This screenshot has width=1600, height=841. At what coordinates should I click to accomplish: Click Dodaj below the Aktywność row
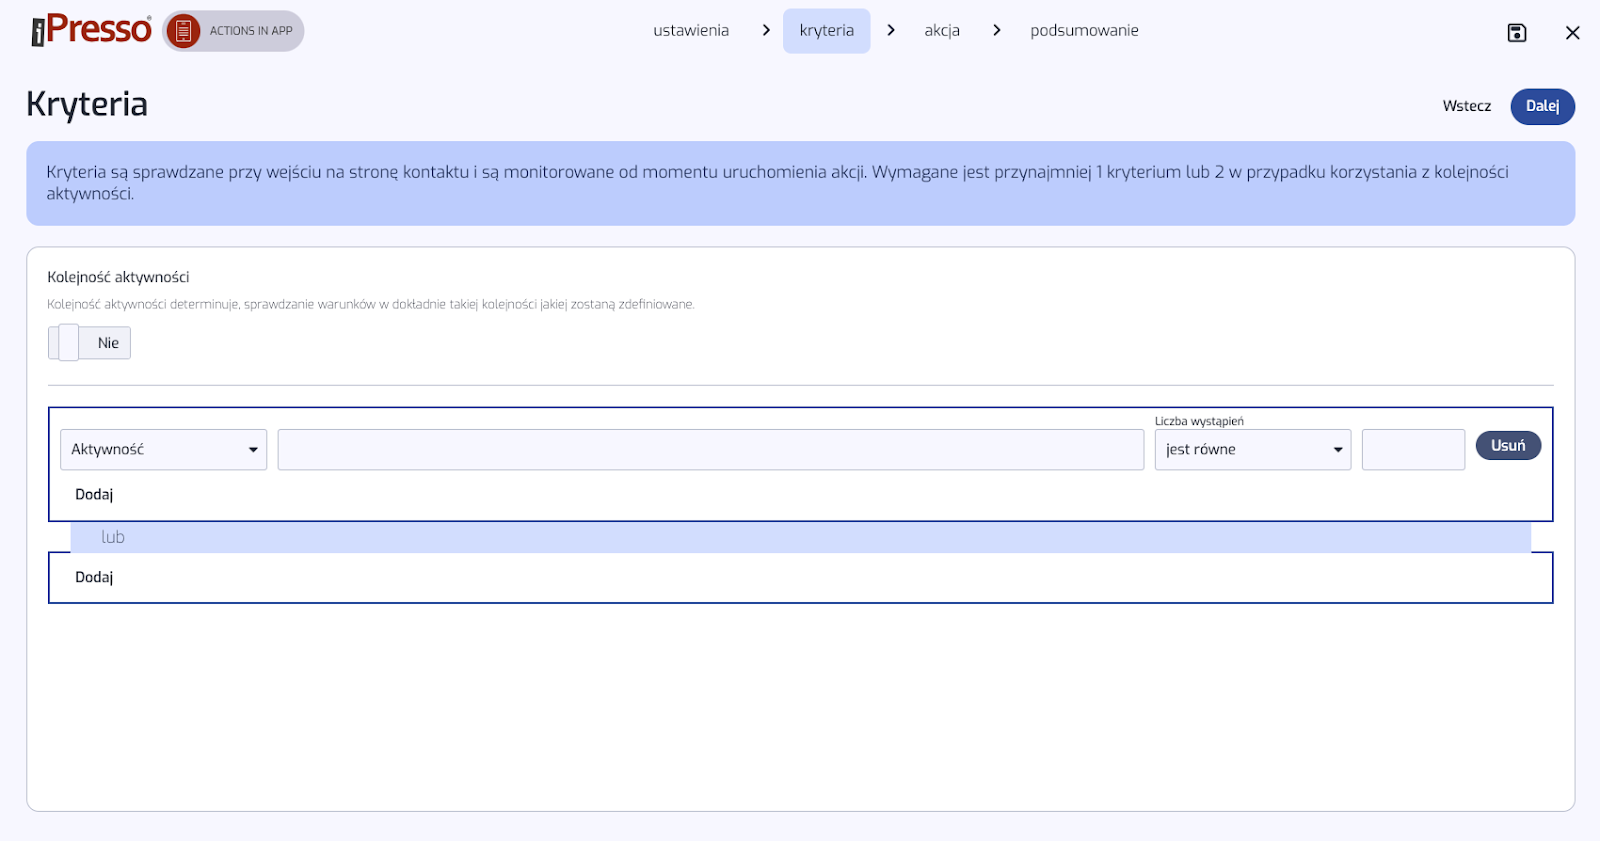click(x=94, y=494)
